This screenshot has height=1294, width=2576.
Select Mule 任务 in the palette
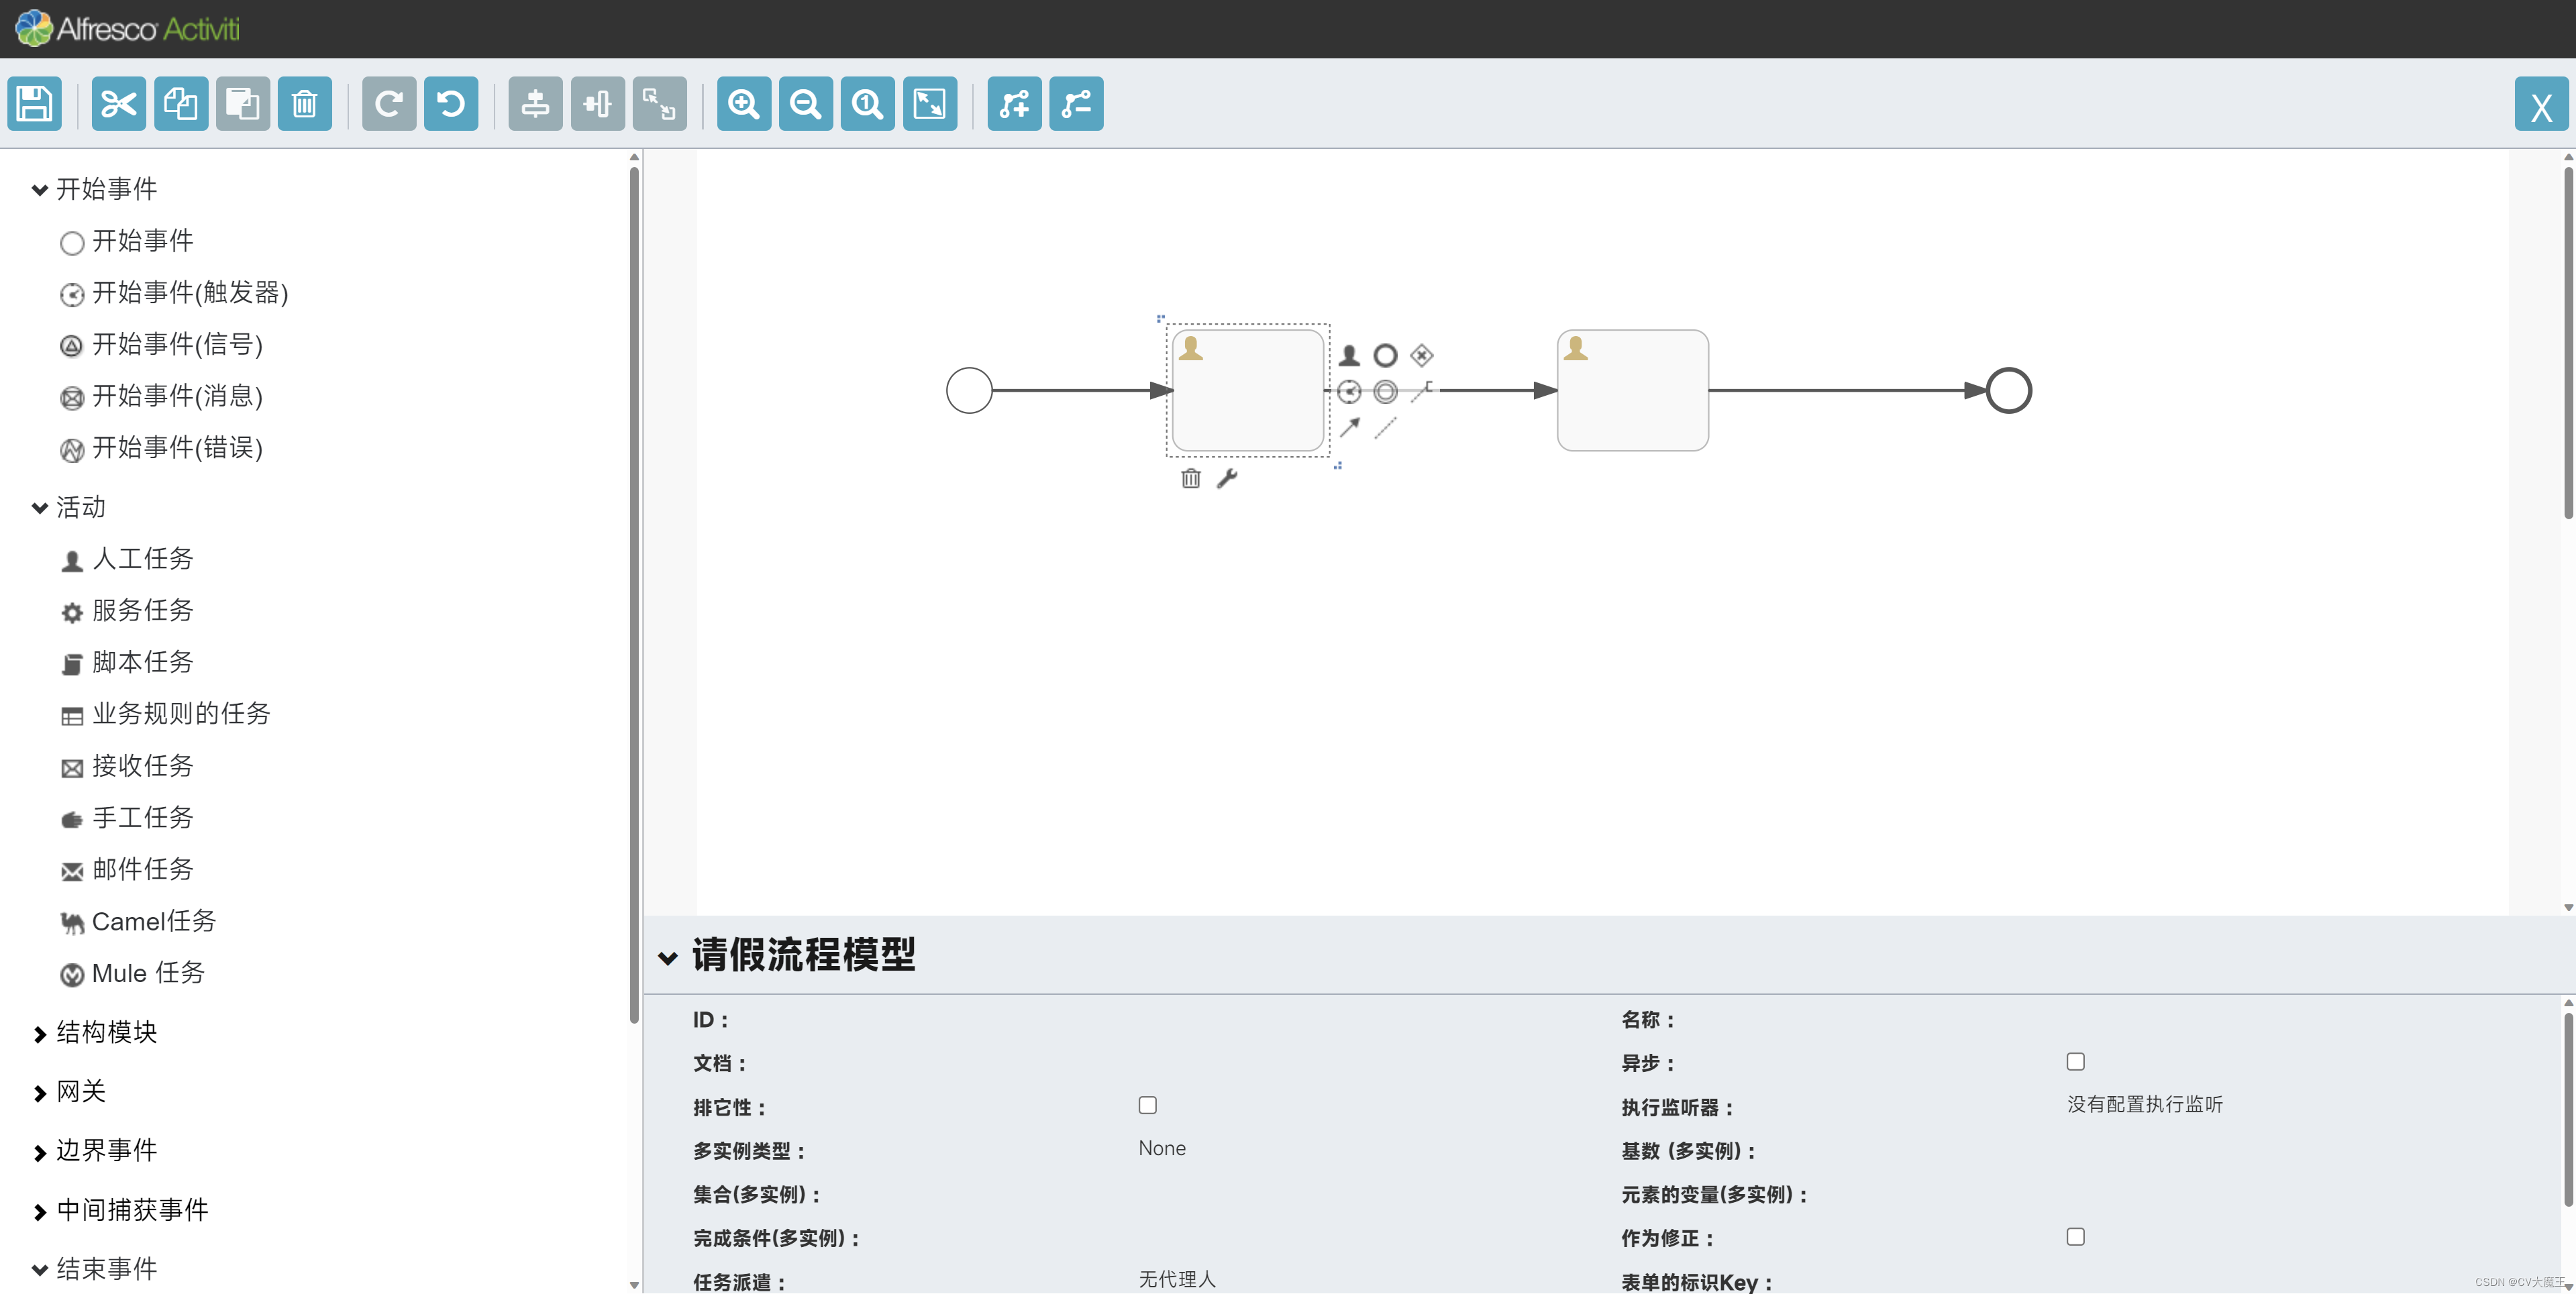coord(133,973)
